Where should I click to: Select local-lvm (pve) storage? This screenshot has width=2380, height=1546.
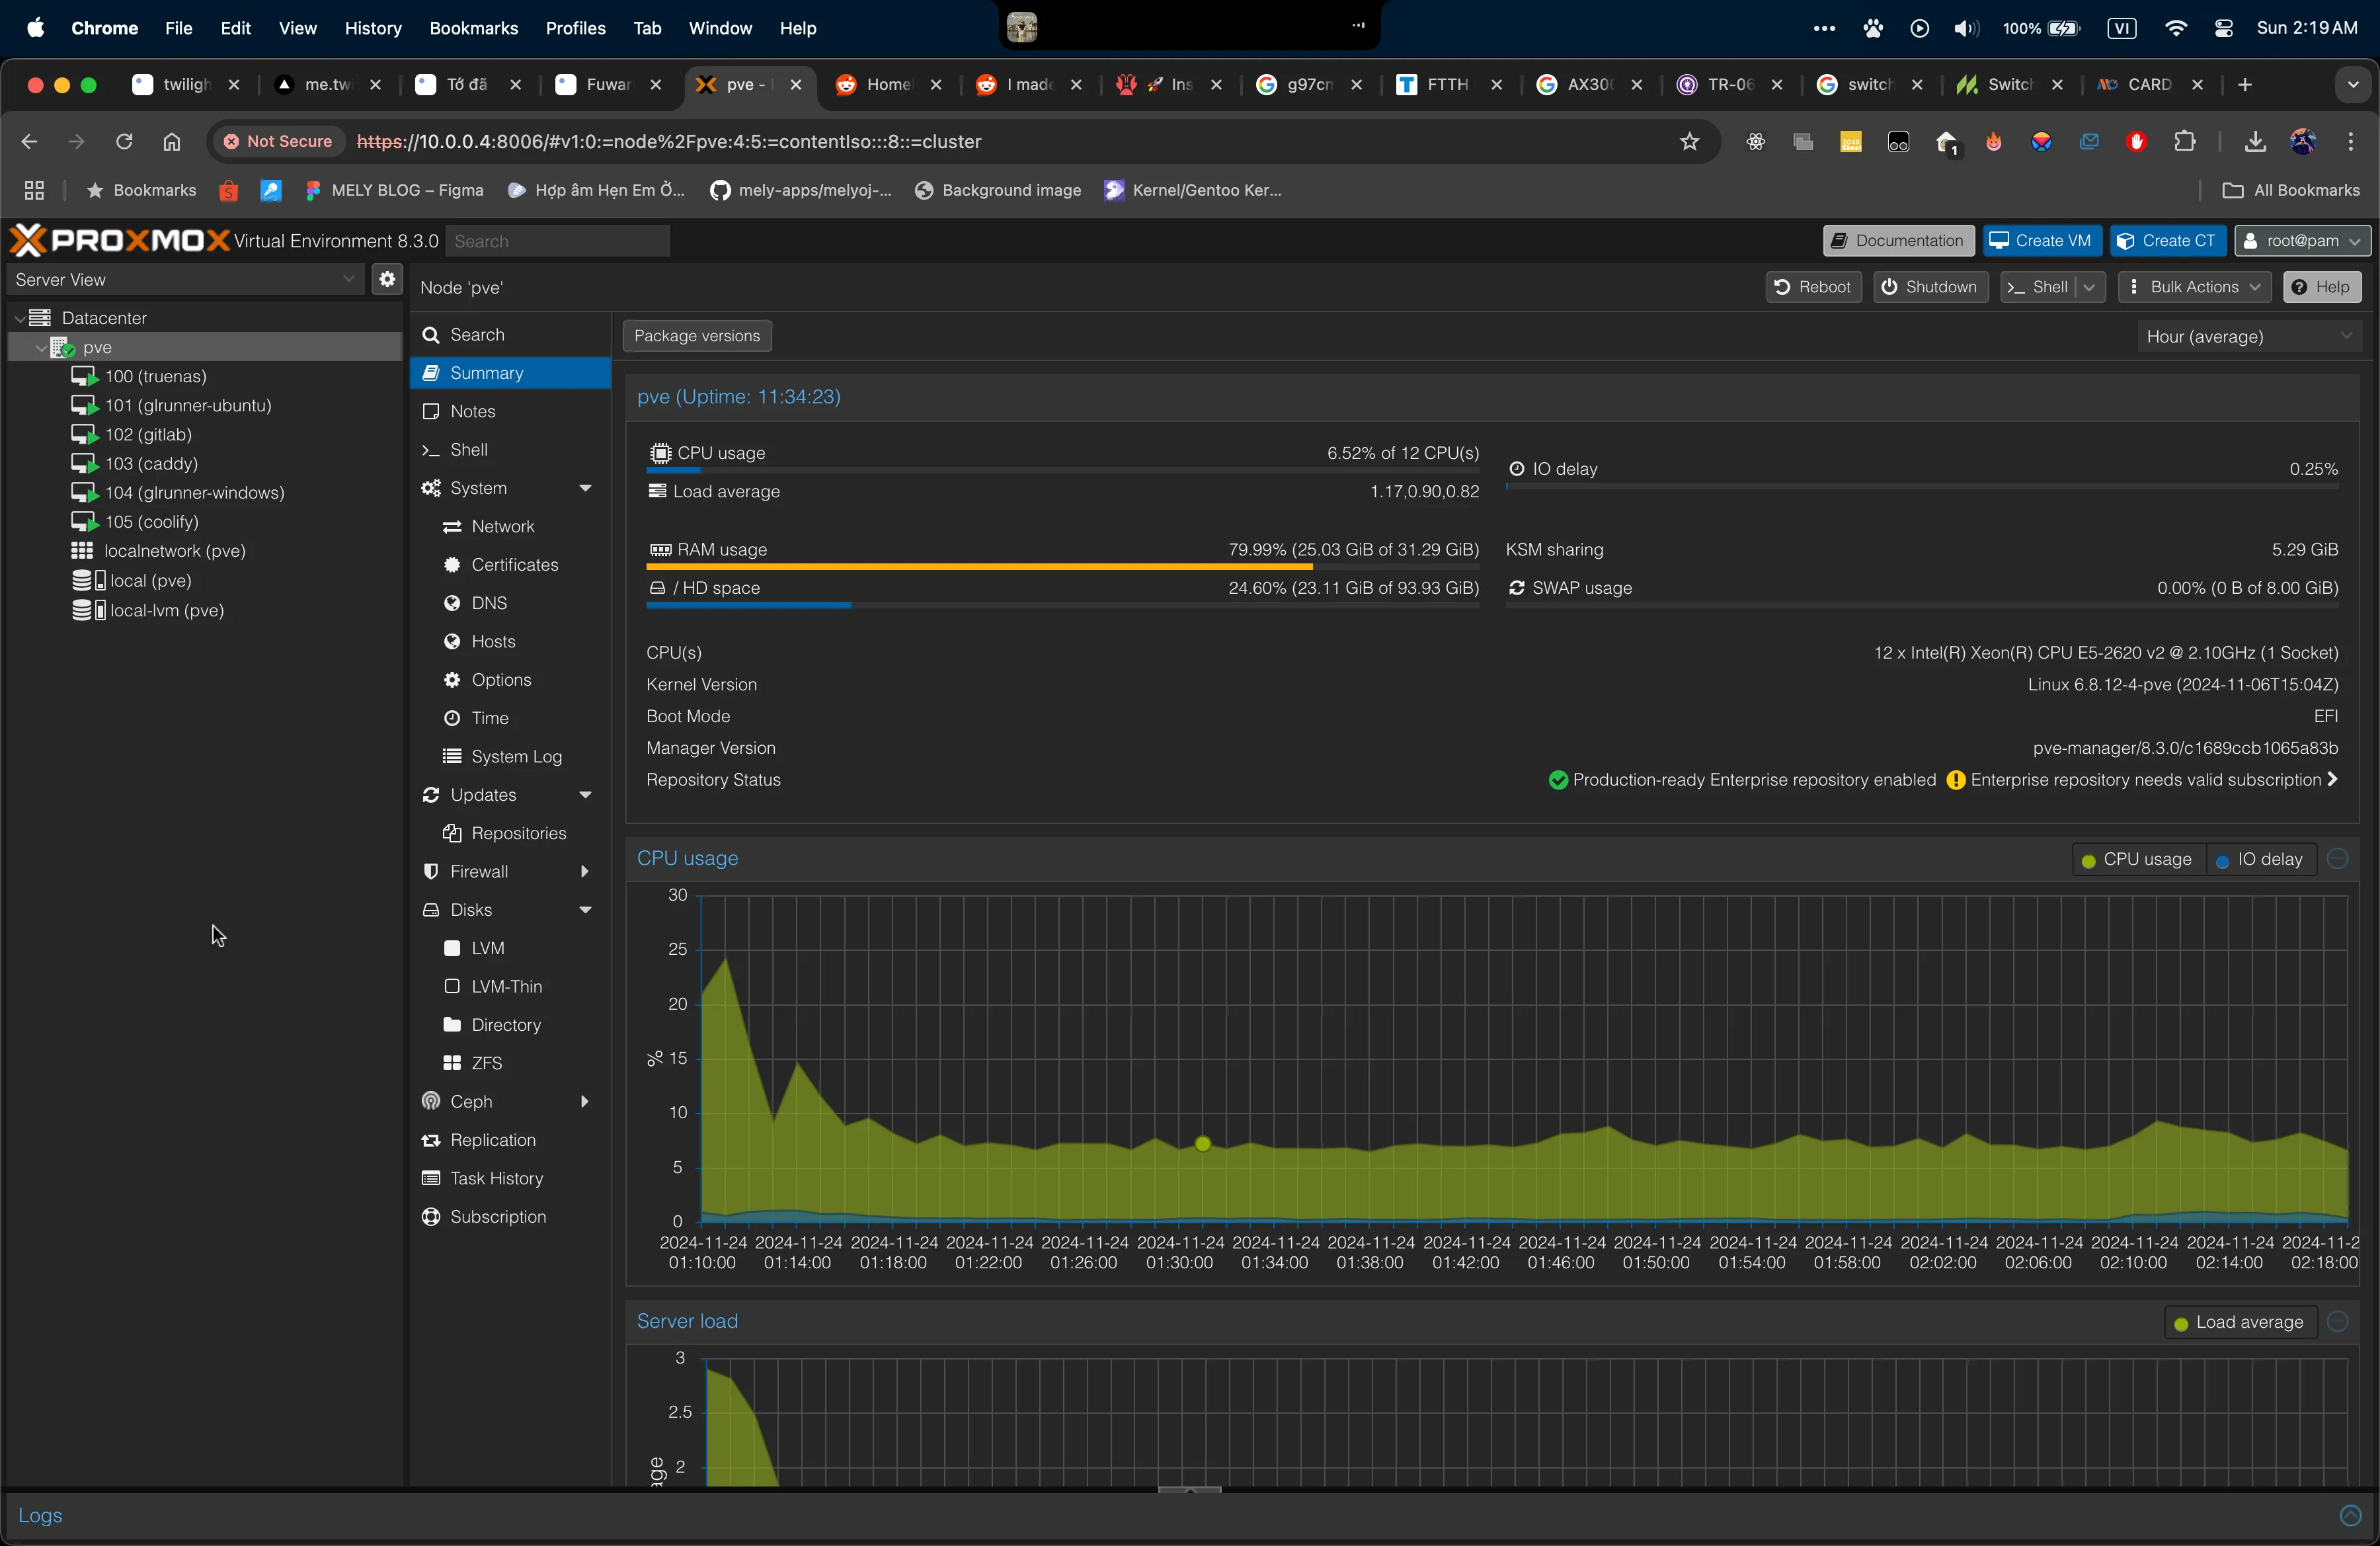pos(166,610)
